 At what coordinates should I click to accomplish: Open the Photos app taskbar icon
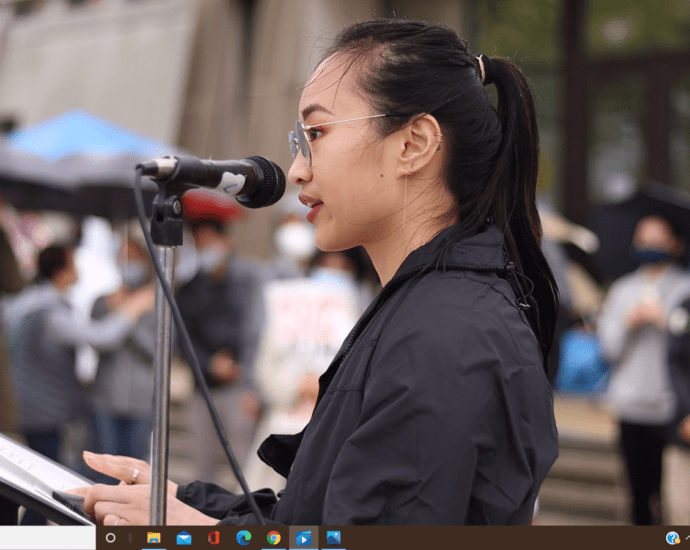click(x=333, y=538)
